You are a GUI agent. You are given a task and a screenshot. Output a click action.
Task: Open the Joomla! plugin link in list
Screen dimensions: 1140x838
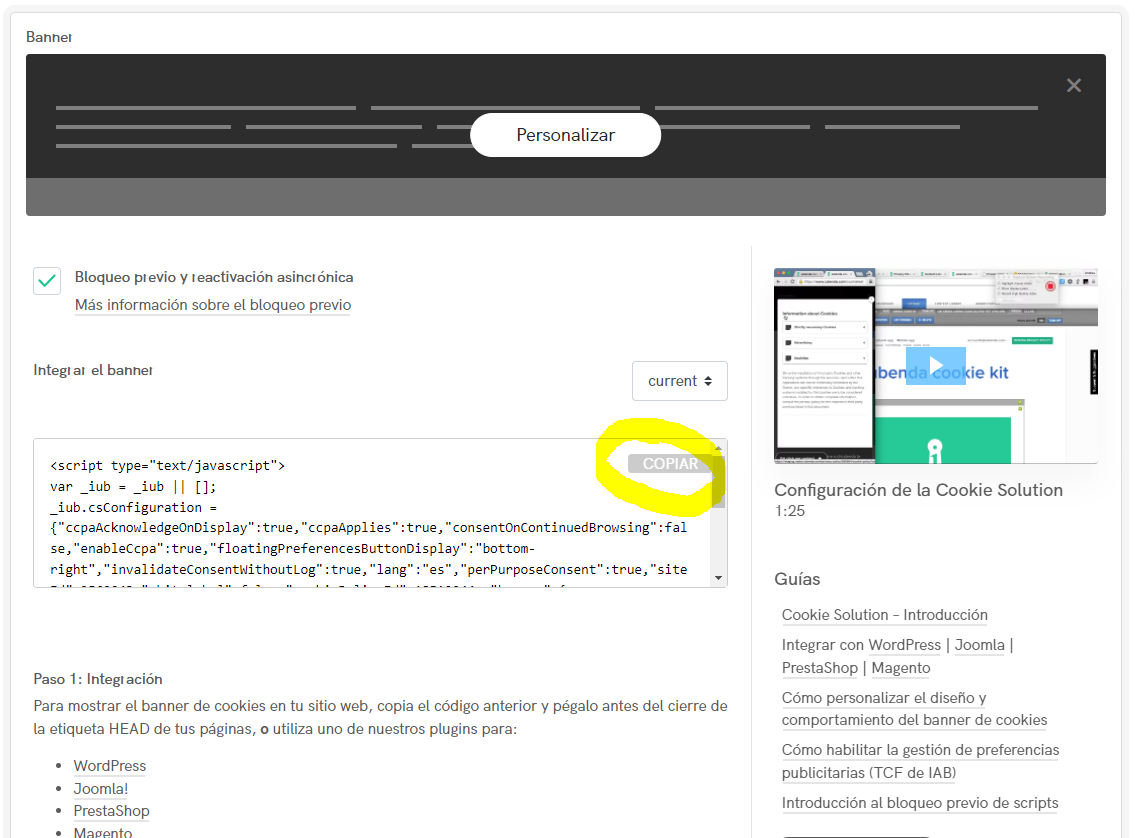(100, 789)
